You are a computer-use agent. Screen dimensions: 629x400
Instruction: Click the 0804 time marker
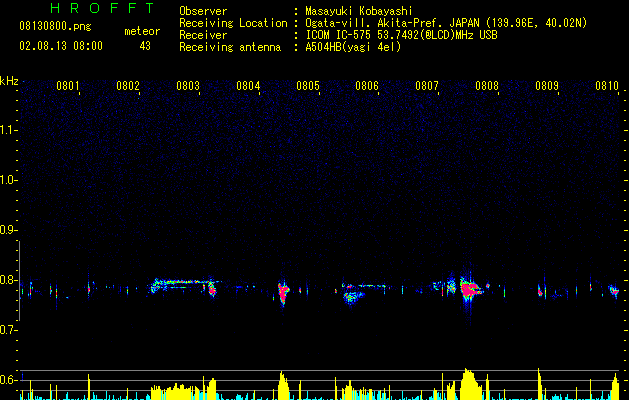point(248,86)
